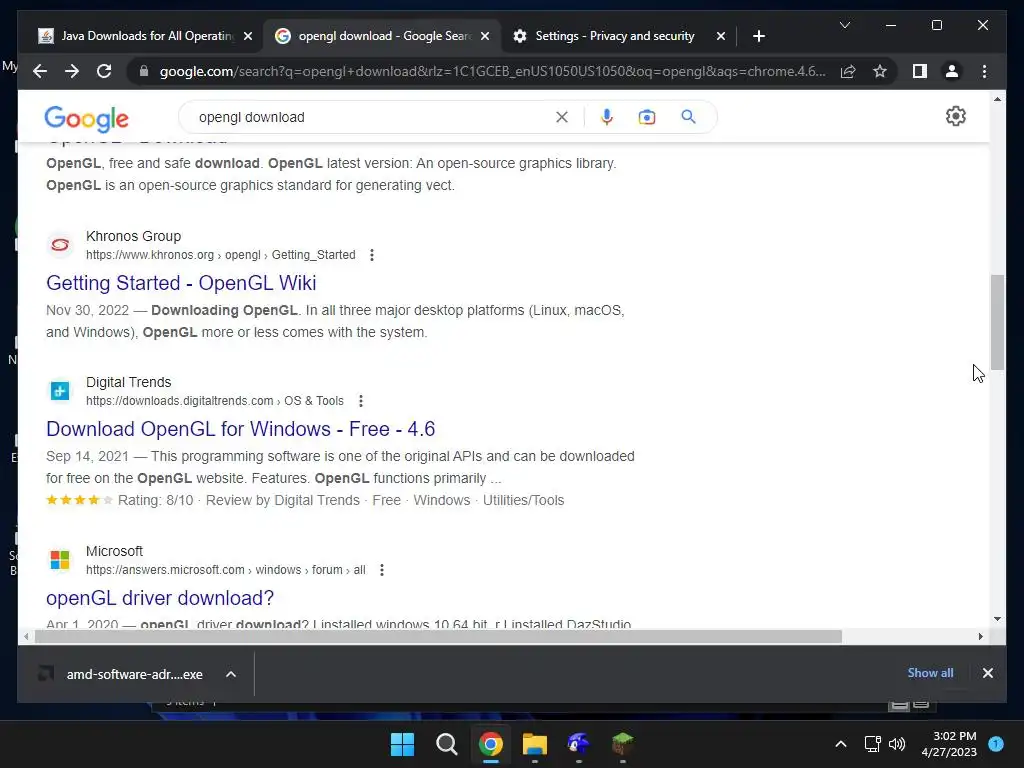Share this page from address bar
1024x768 pixels.
click(848, 71)
